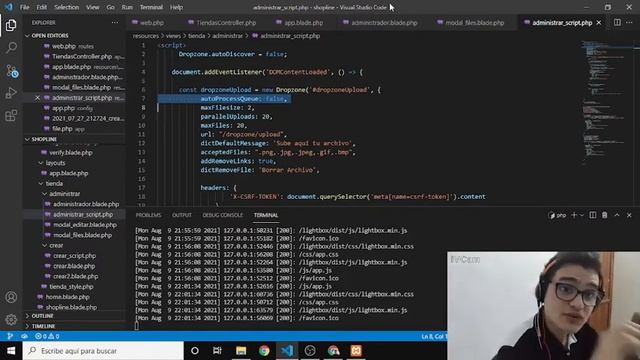
Task: Open the Edit menu
Action: pyautogui.click(x=42, y=7)
